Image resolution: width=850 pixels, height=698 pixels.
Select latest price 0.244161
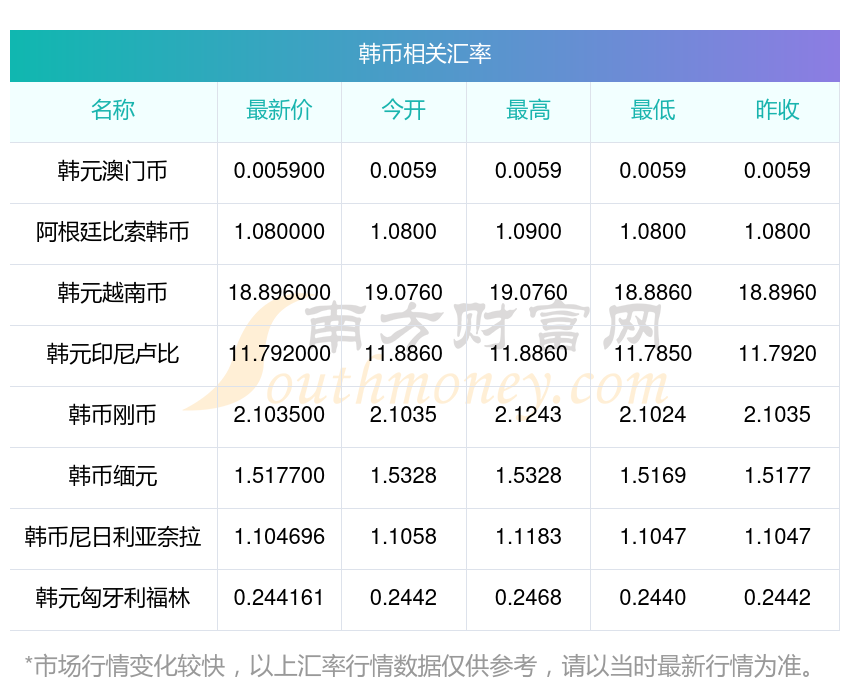click(279, 598)
